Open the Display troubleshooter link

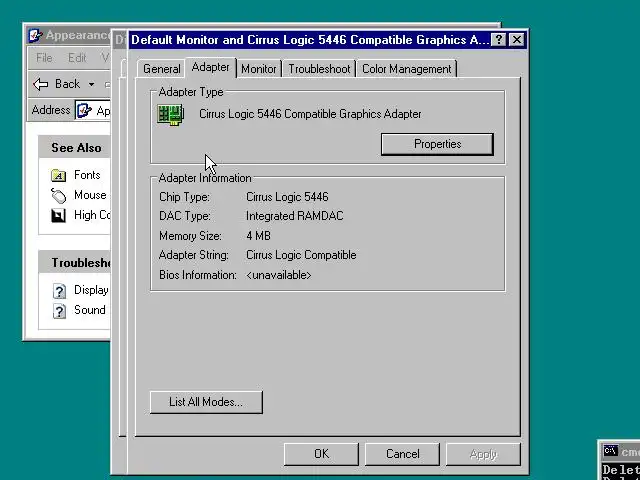91,290
